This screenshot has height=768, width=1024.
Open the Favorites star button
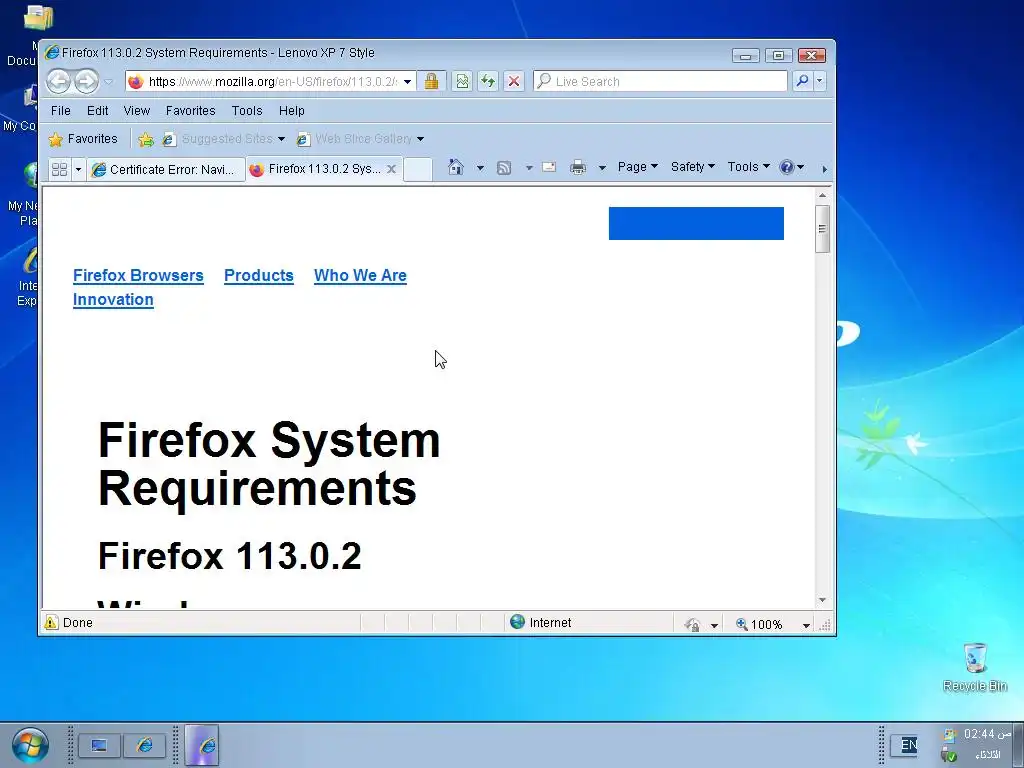coord(83,138)
